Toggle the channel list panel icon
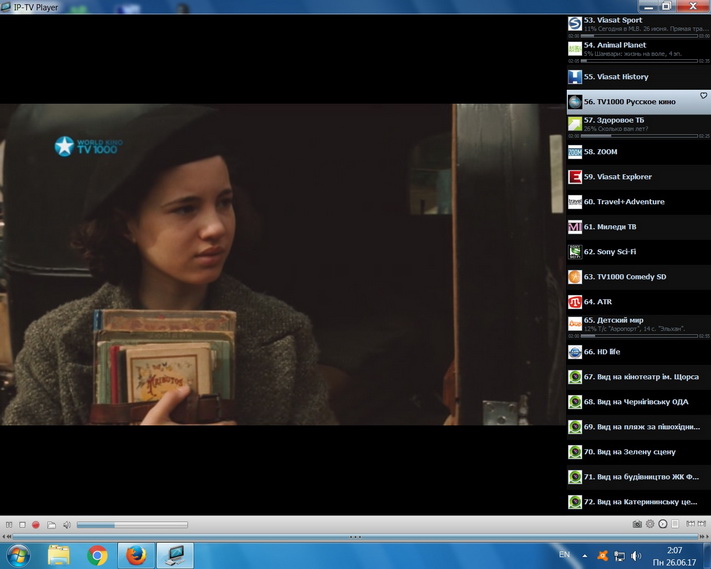 (x=675, y=524)
